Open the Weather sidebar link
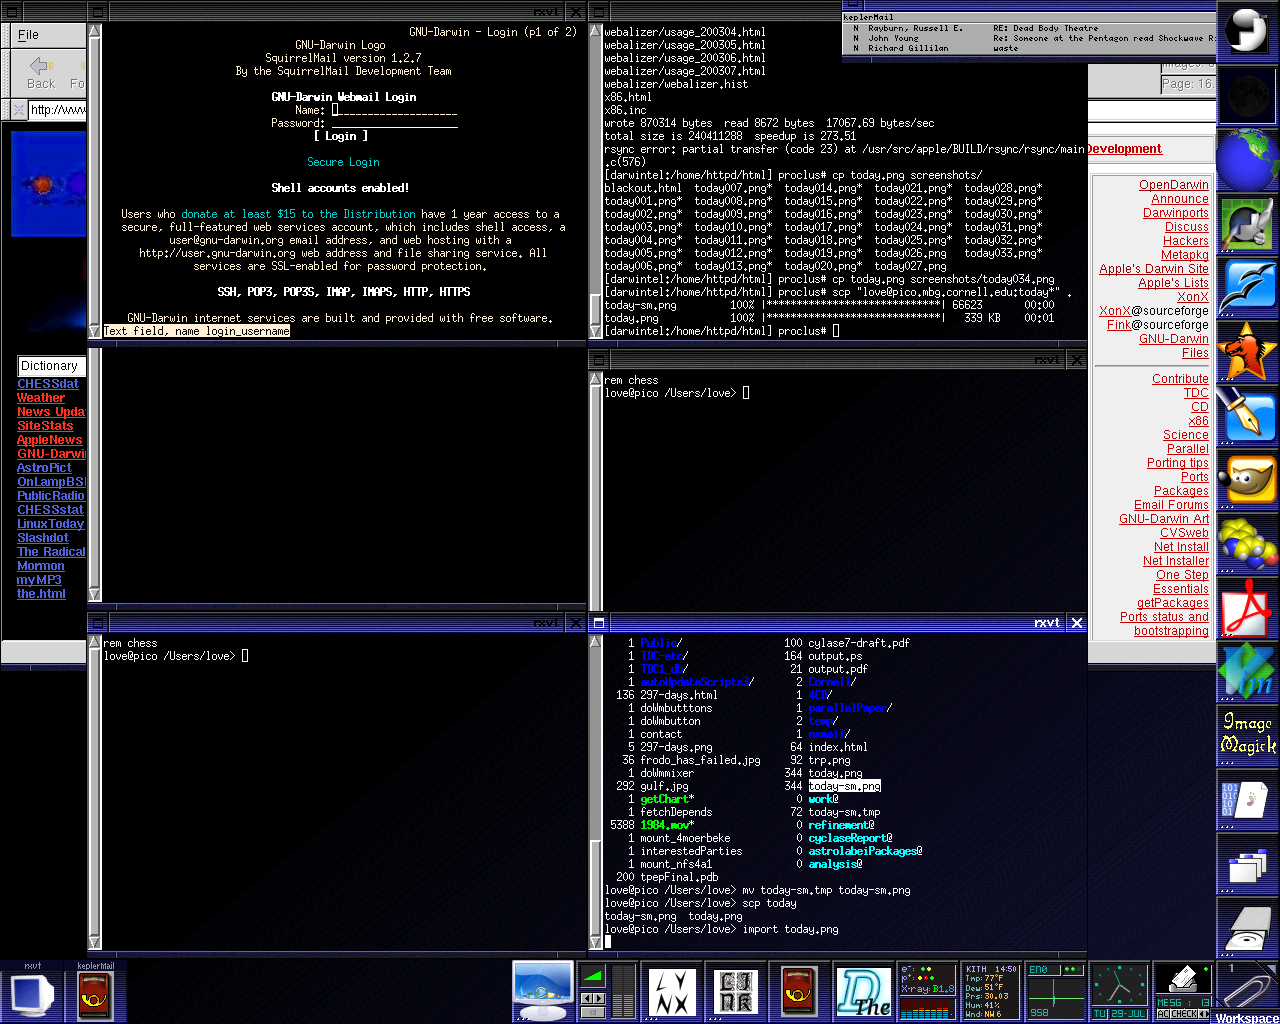Screen dimensions: 1280x1024 click(x=41, y=398)
